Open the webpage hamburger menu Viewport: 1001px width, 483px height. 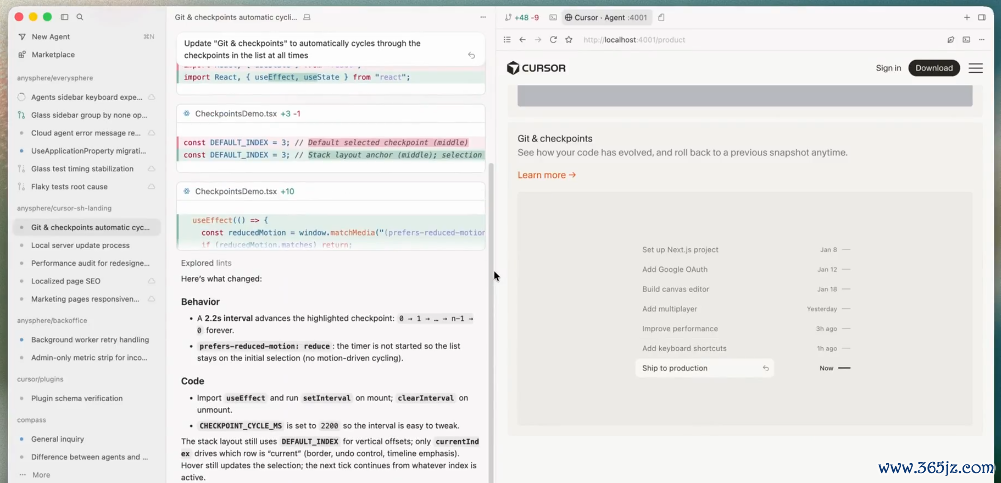click(975, 68)
